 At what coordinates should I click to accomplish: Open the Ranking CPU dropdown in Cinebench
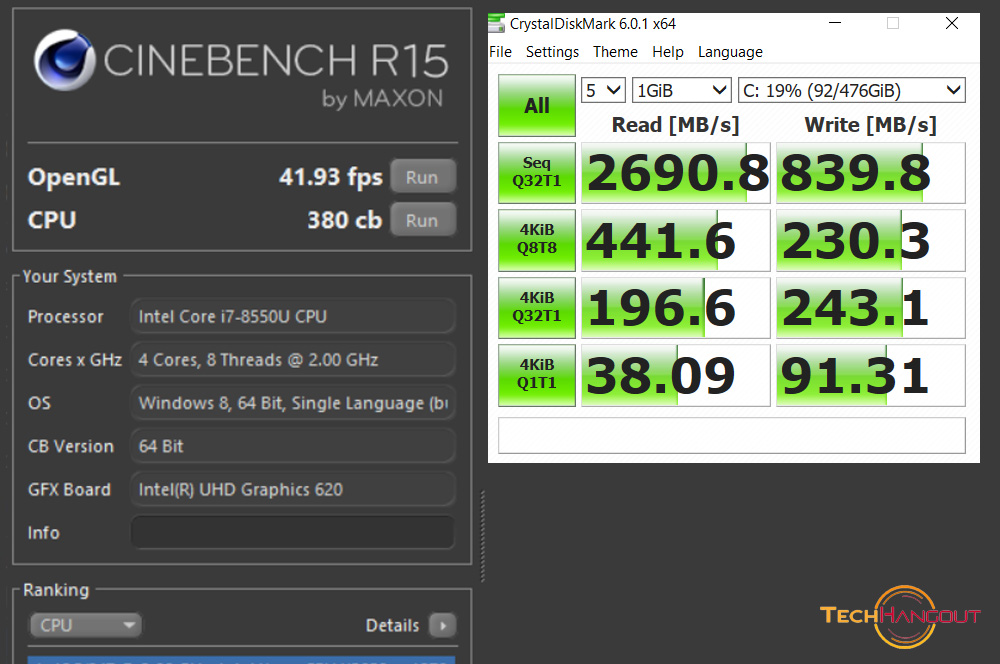click(85, 625)
